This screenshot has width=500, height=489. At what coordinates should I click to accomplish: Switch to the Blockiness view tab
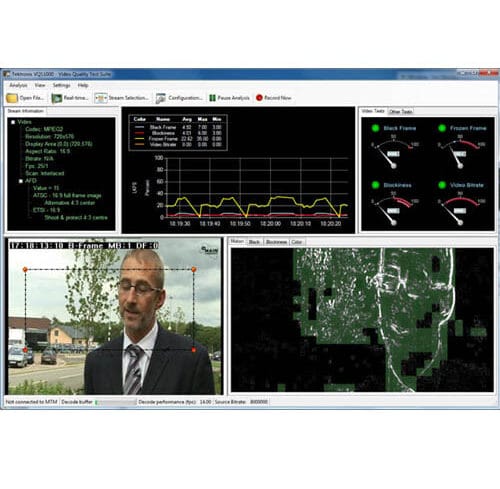tap(276, 242)
